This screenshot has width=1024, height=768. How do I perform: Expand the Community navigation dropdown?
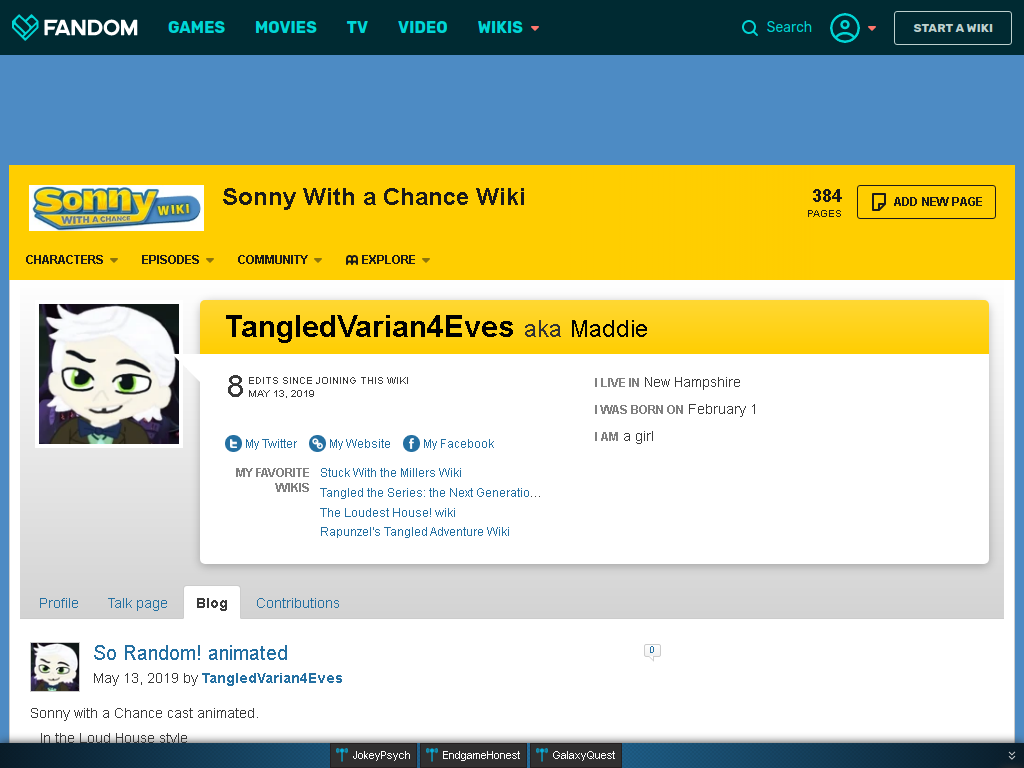tap(280, 260)
